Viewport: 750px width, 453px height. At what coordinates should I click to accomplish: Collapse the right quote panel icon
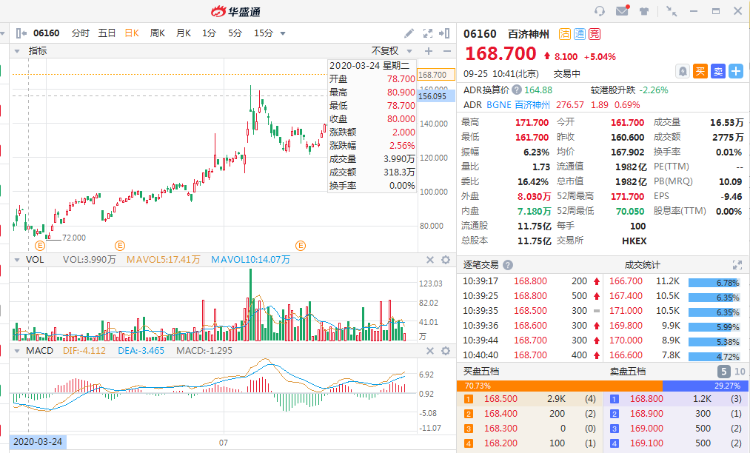pyautogui.click(x=444, y=33)
